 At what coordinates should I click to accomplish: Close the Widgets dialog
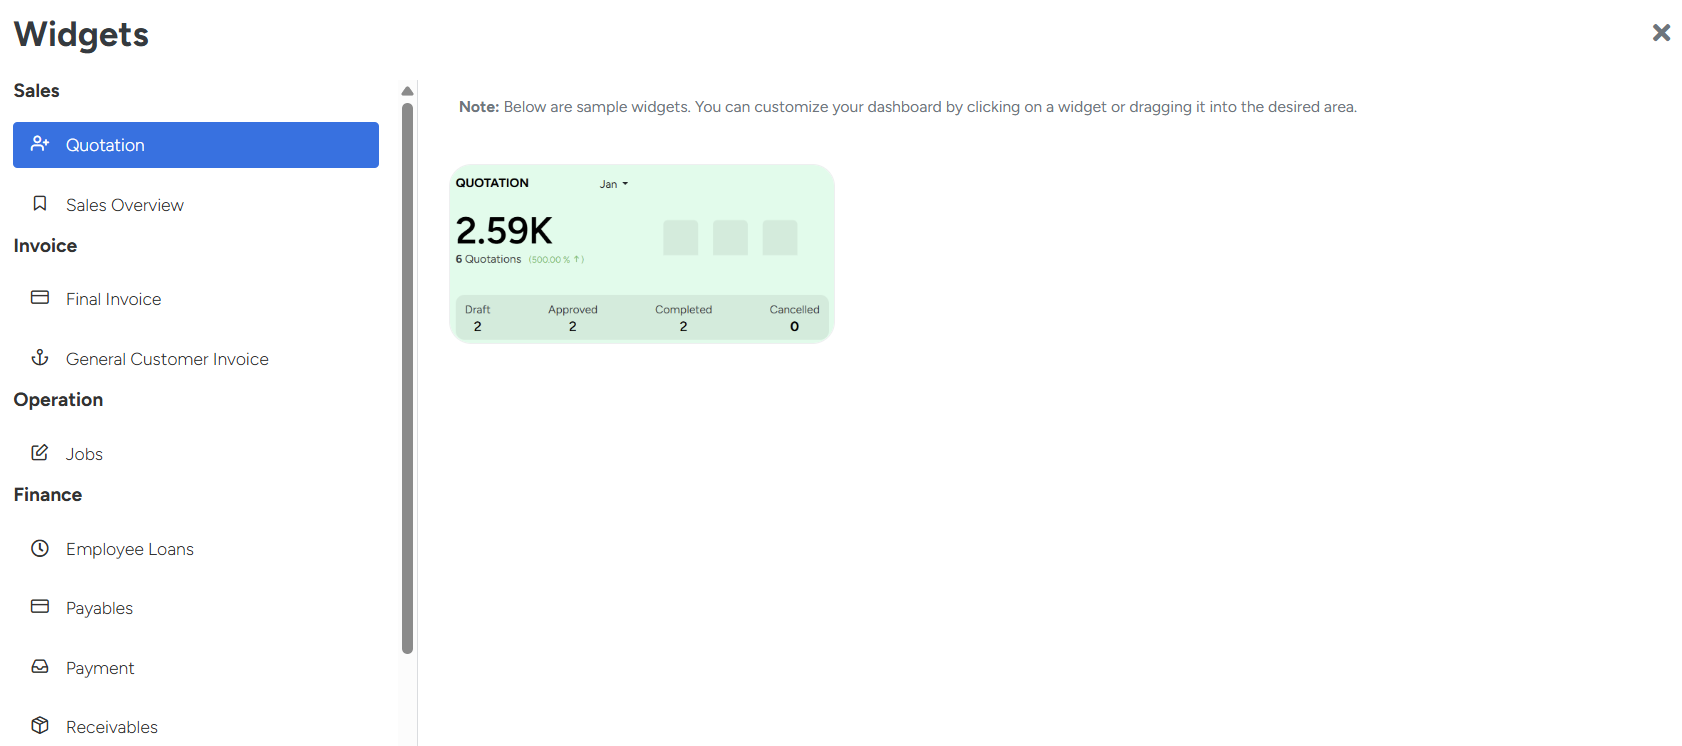coord(1661,33)
